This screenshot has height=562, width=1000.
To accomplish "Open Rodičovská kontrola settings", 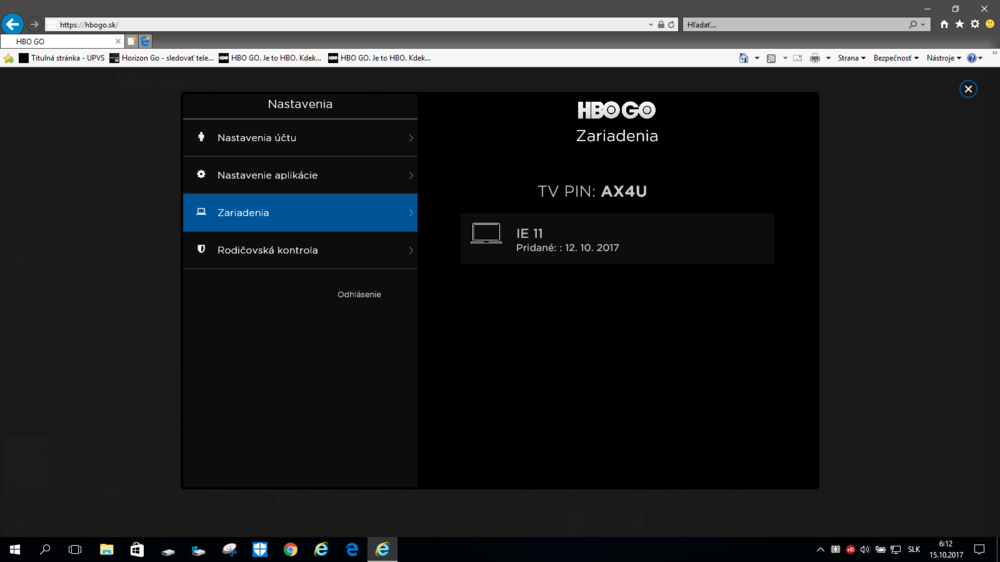I will [x=300, y=250].
